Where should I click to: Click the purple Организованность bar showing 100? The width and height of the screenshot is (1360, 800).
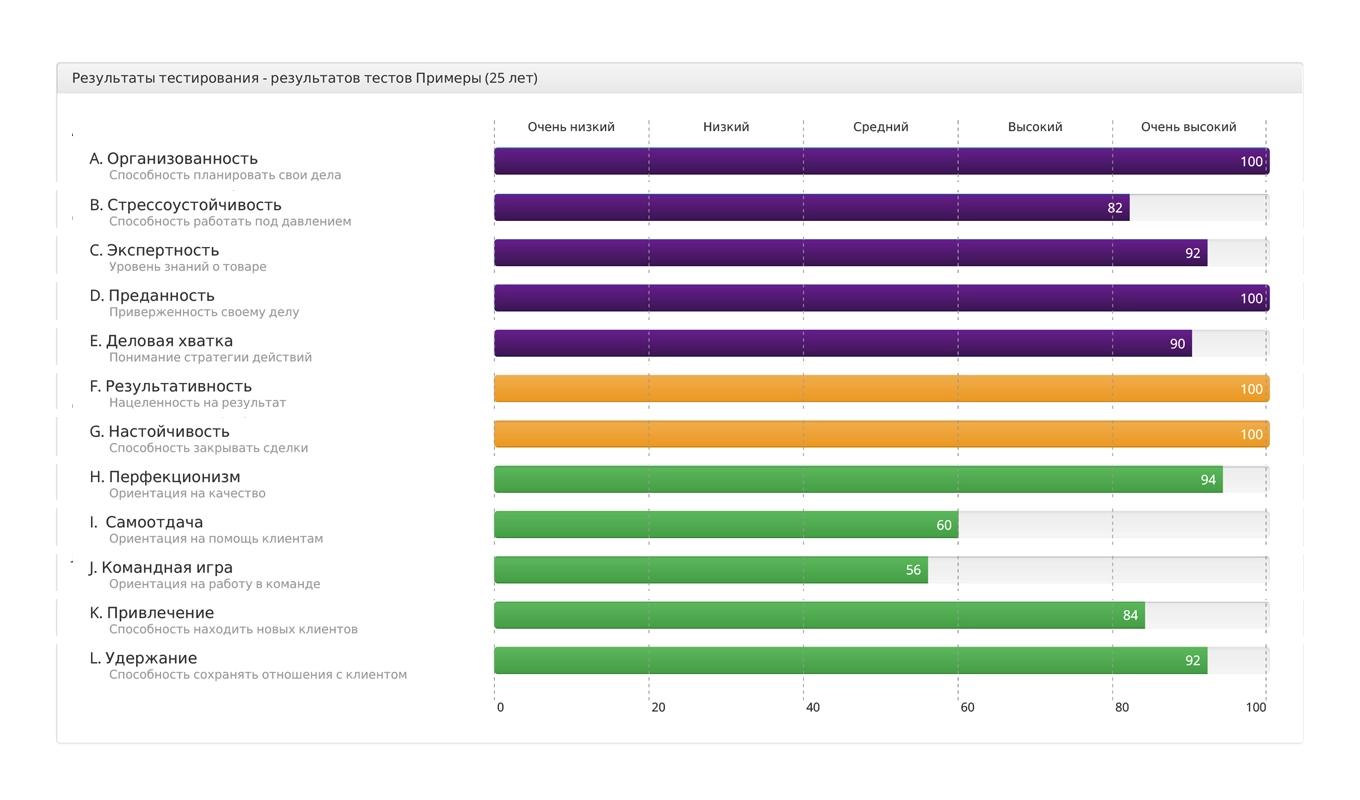tap(880, 162)
